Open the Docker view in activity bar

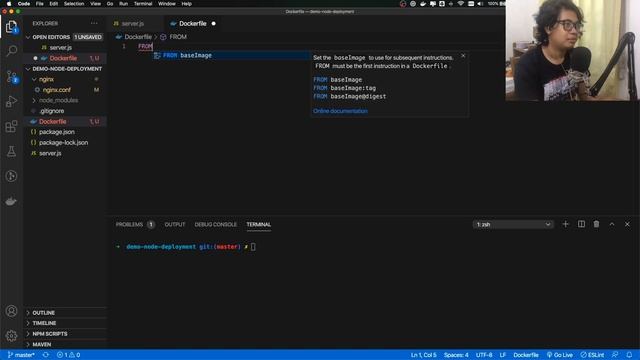click(11, 201)
